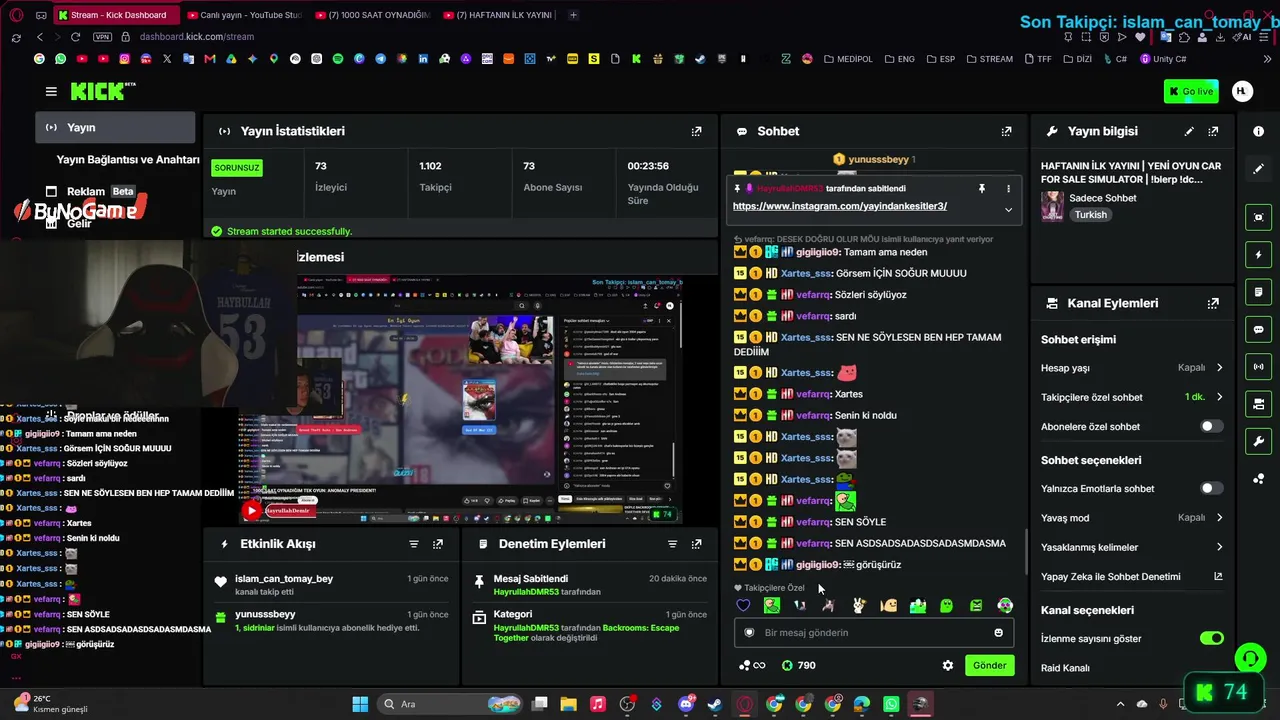Click the Kick logo in the header
Viewport: 1280px width, 720px height.
click(101, 91)
